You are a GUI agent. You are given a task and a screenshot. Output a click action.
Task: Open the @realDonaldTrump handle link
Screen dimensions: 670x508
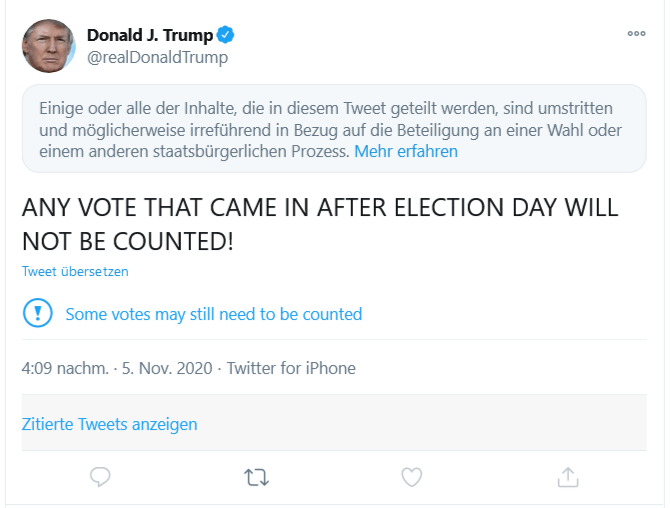coord(157,57)
